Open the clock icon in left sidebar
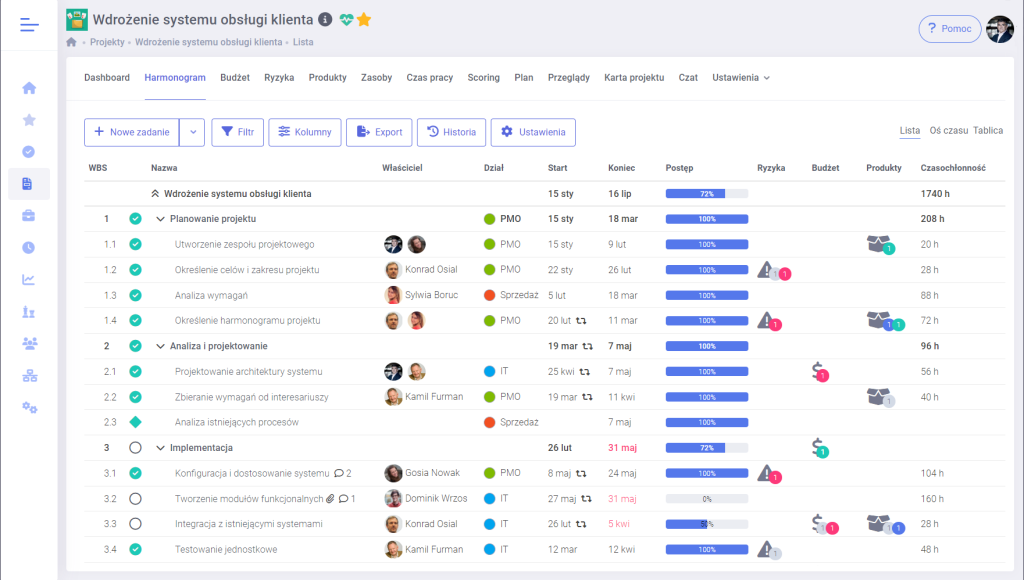1024x580 pixels. (x=29, y=247)
